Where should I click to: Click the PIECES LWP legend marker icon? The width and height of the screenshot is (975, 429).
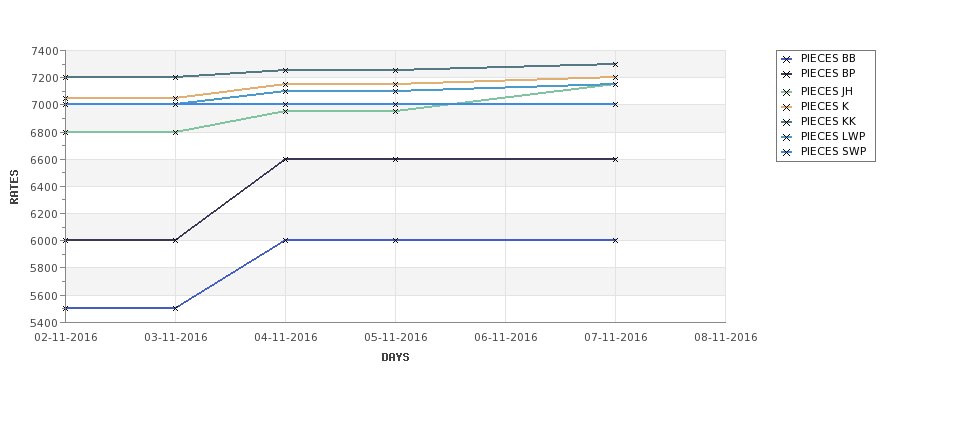[x=787, y=137]
